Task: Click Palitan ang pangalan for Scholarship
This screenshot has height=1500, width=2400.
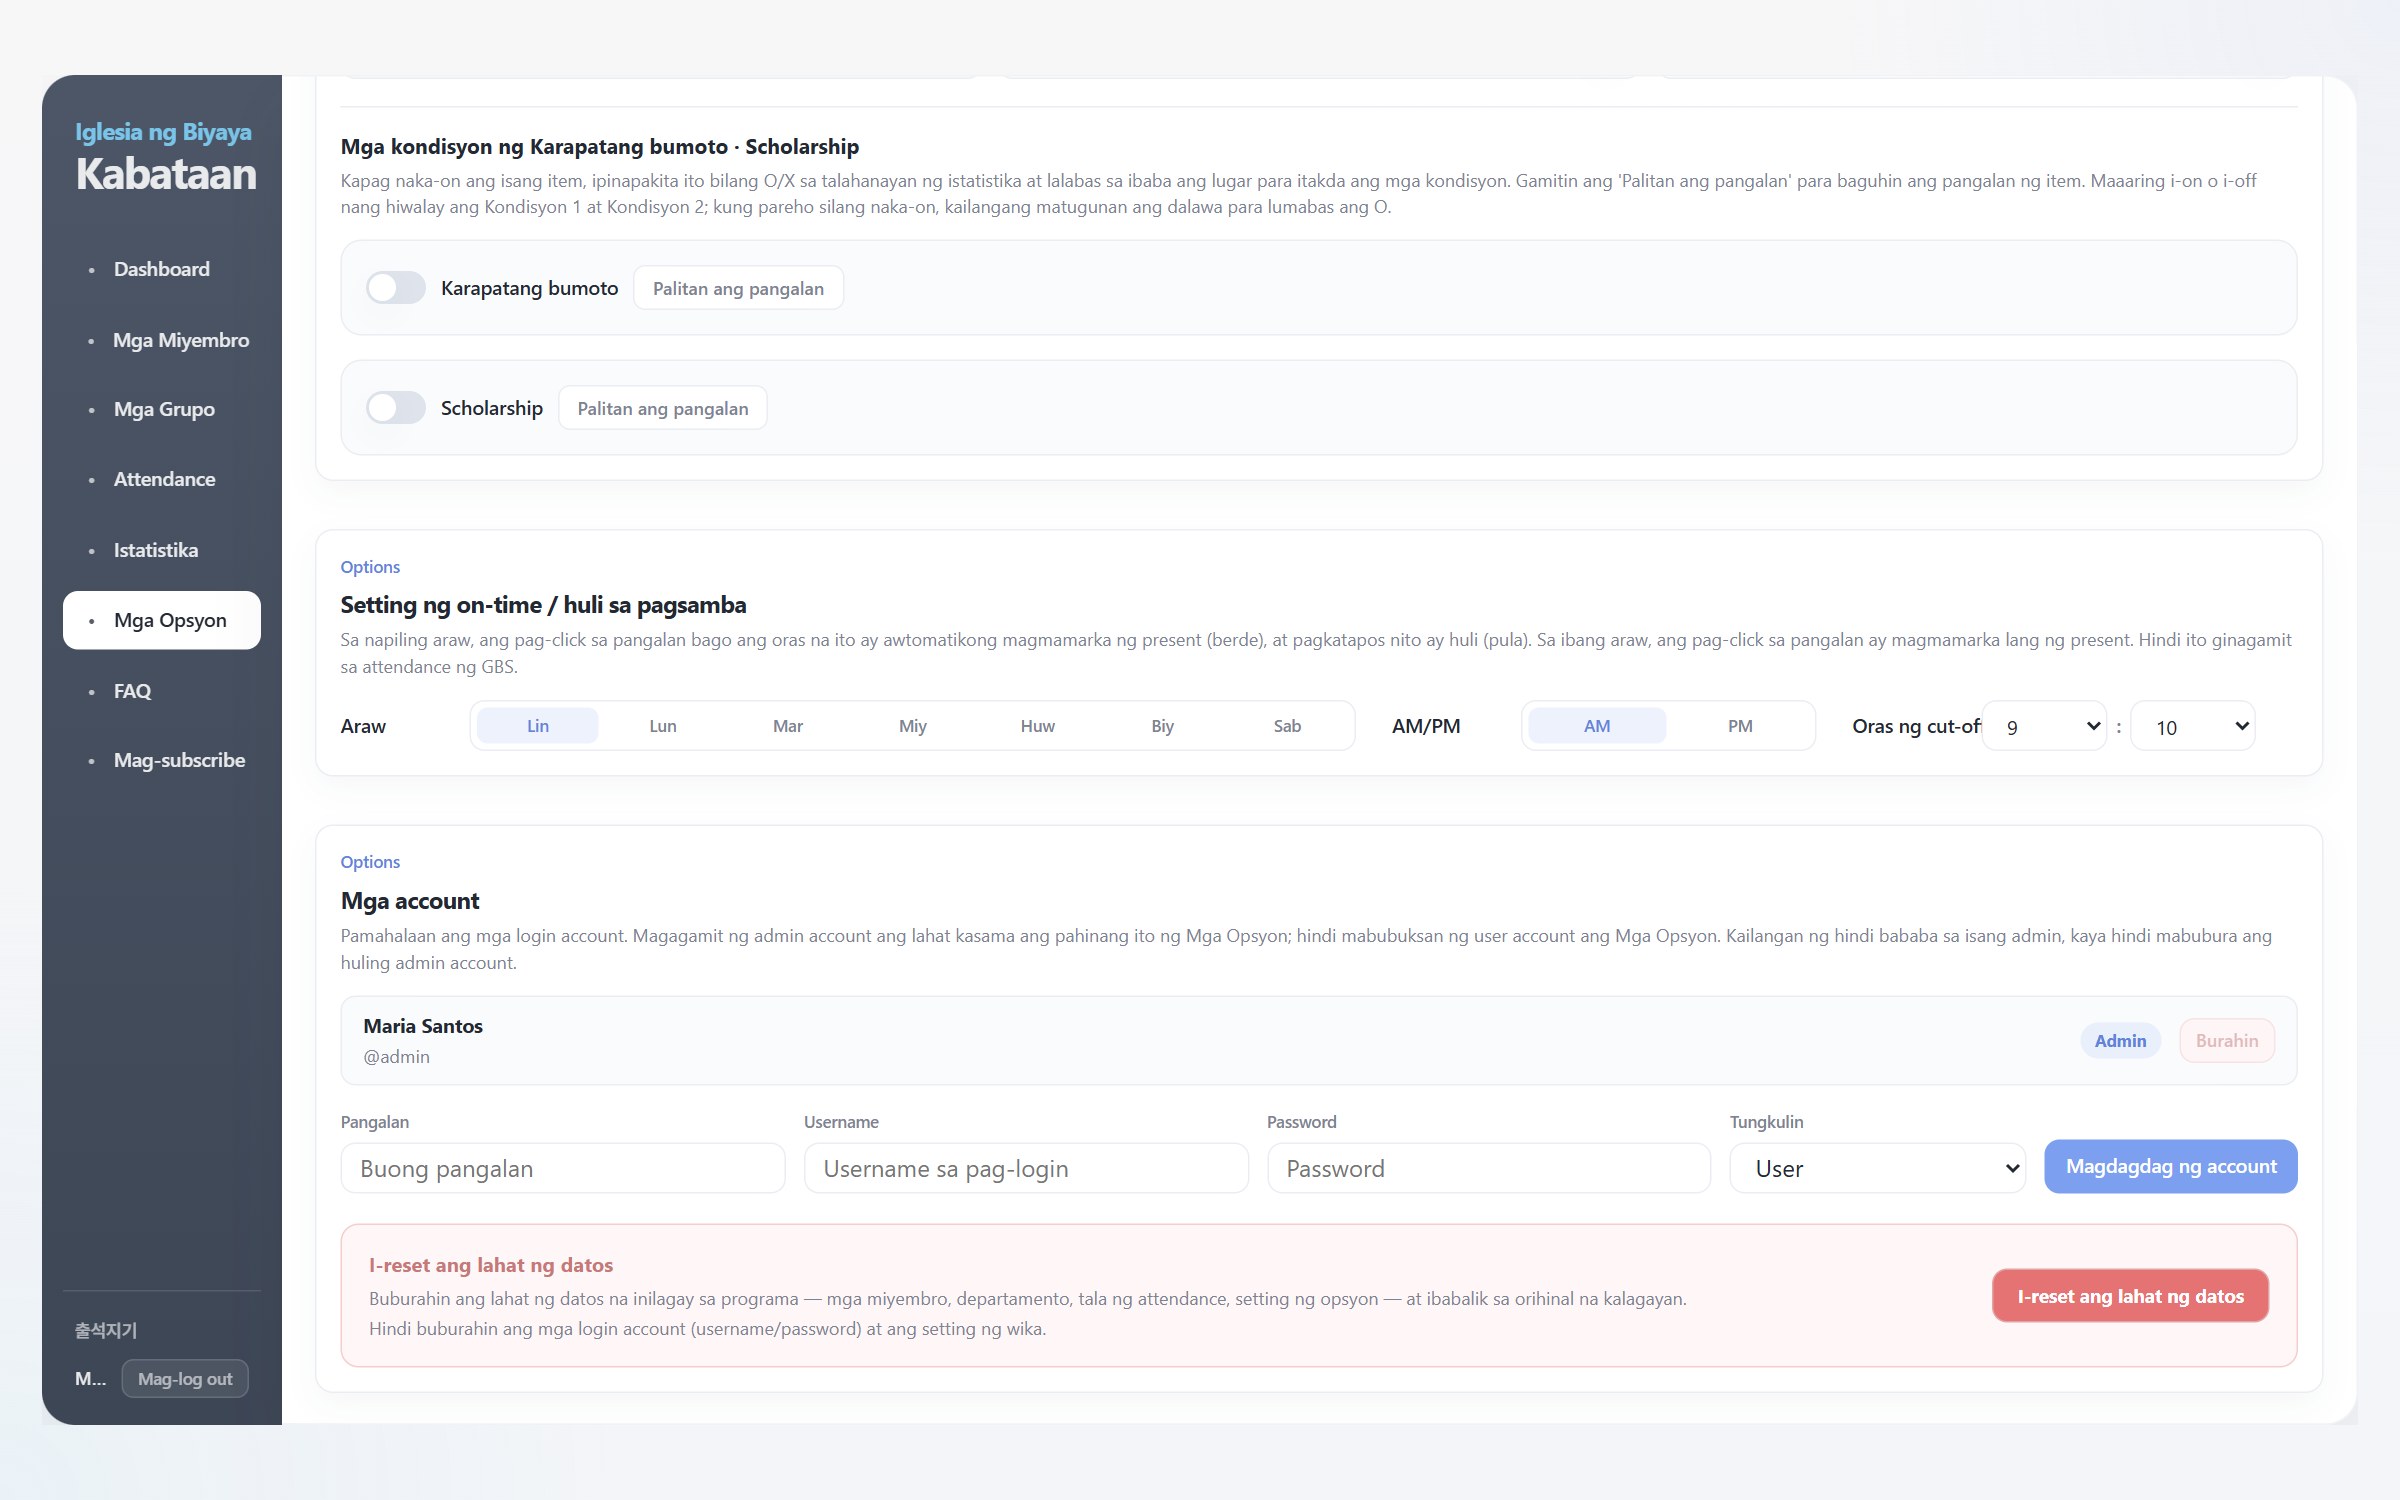Action: [663, 408]
